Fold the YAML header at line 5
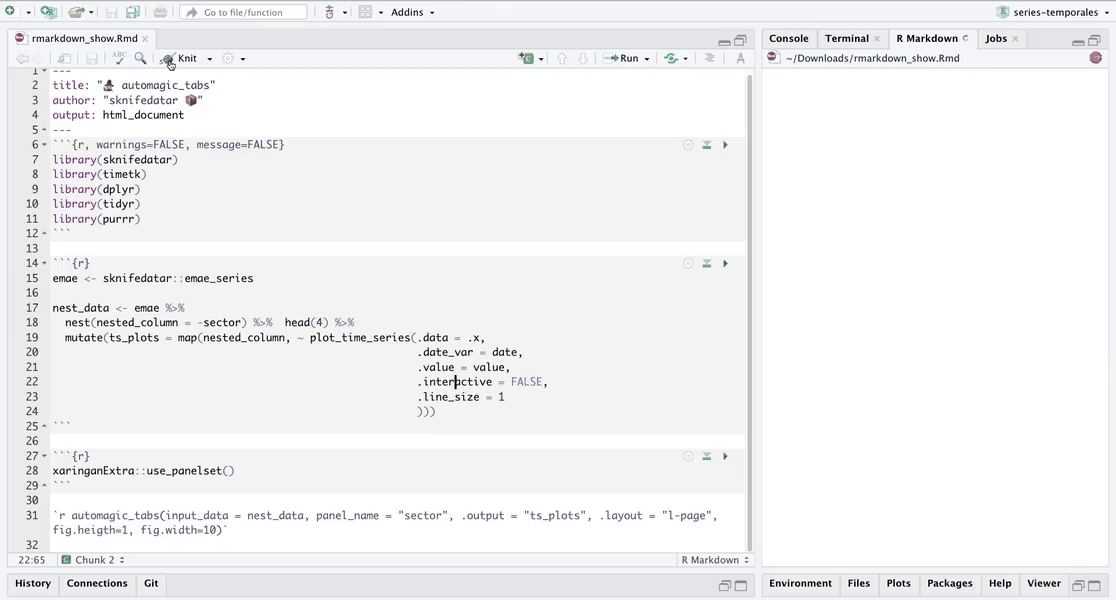Screen dimensions: 1116x600 pos(44,130)
